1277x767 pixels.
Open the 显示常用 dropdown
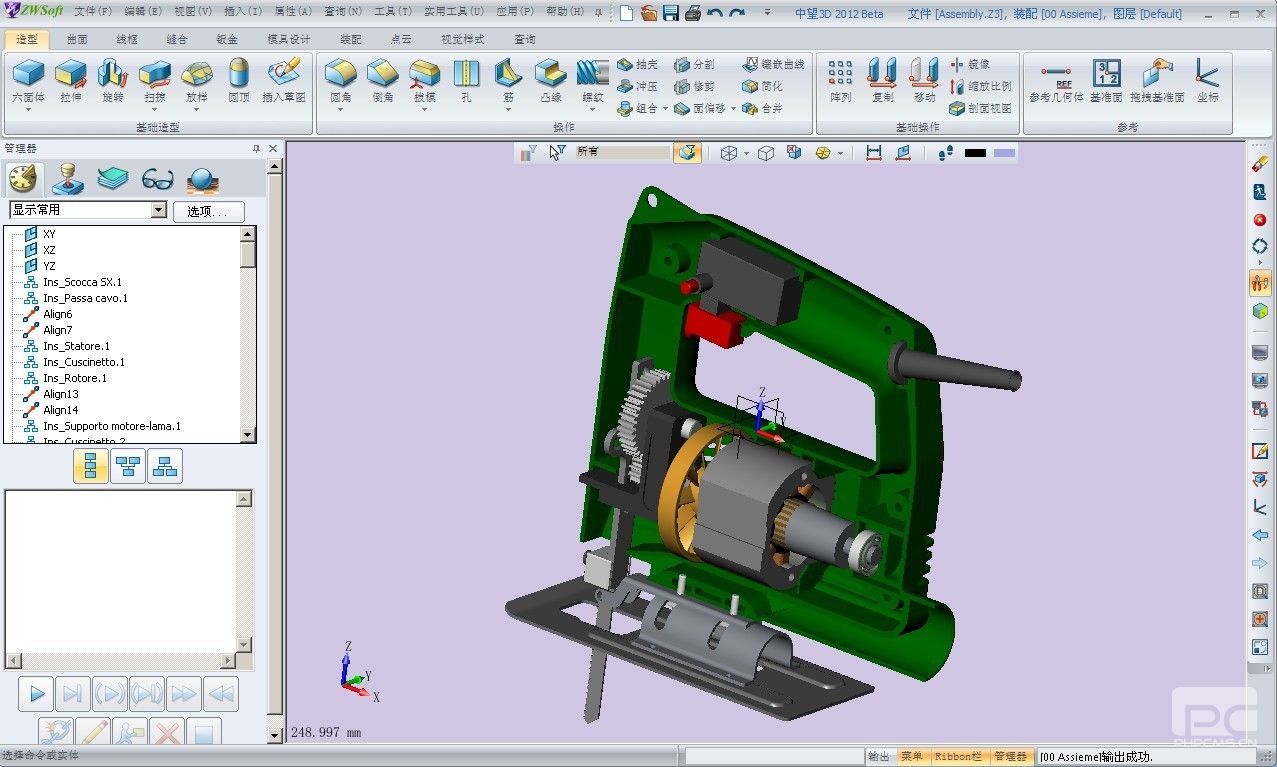coord(160,210)
